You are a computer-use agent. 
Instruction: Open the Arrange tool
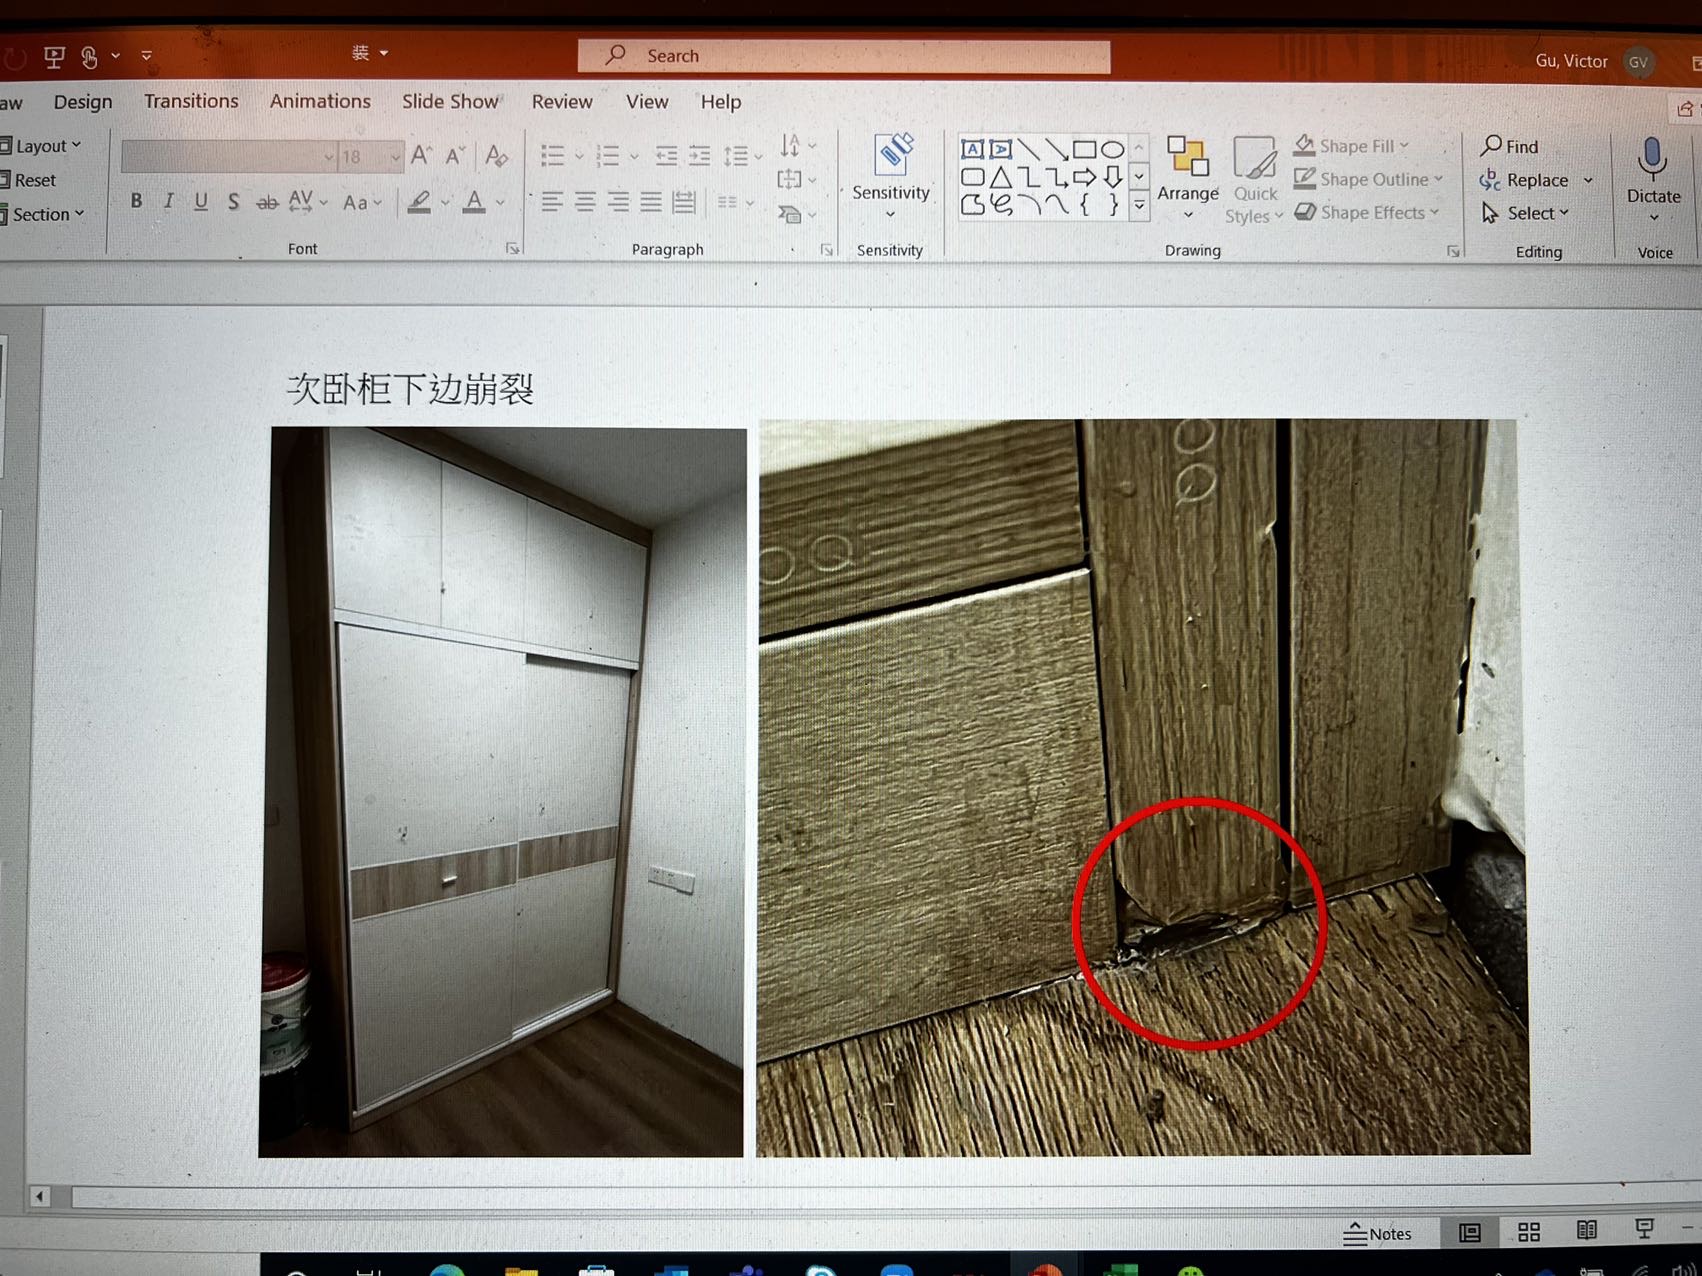(x=1187, y=172)
